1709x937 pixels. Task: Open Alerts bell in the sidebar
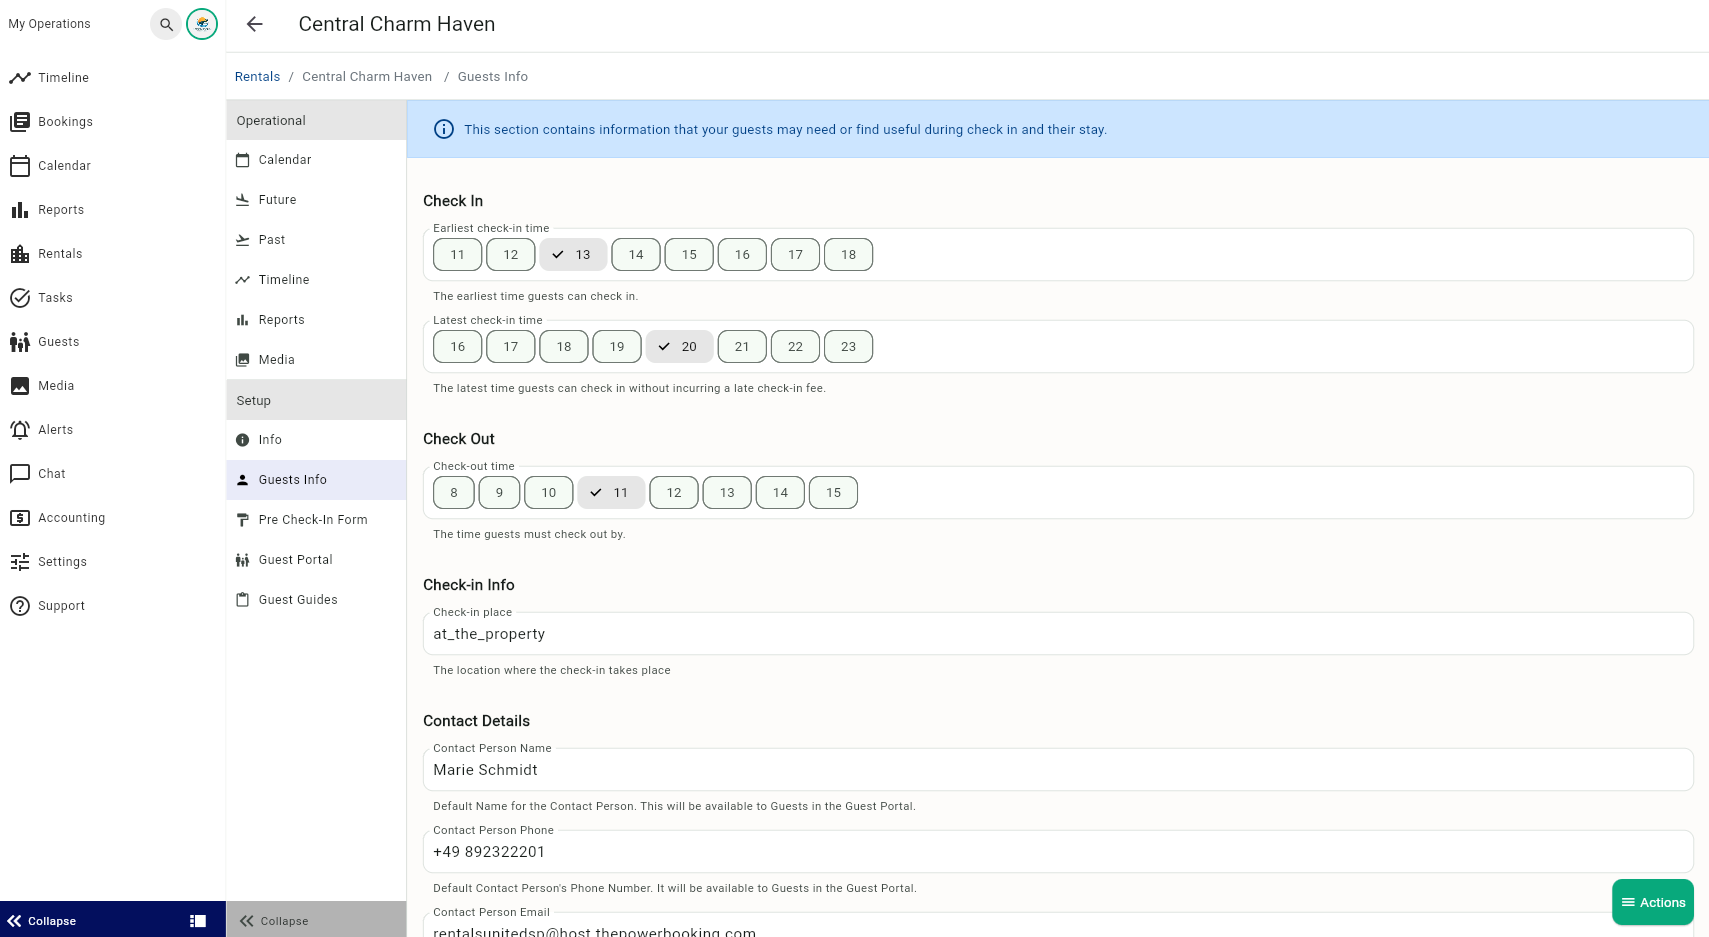coord(113,430)
